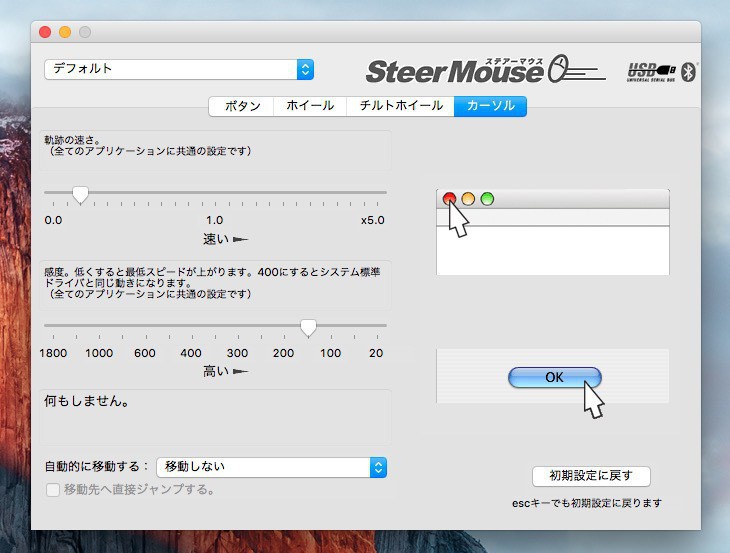Switch to the ホイール tab
Viewport: 730px width, 553px height.
(310, 106)
